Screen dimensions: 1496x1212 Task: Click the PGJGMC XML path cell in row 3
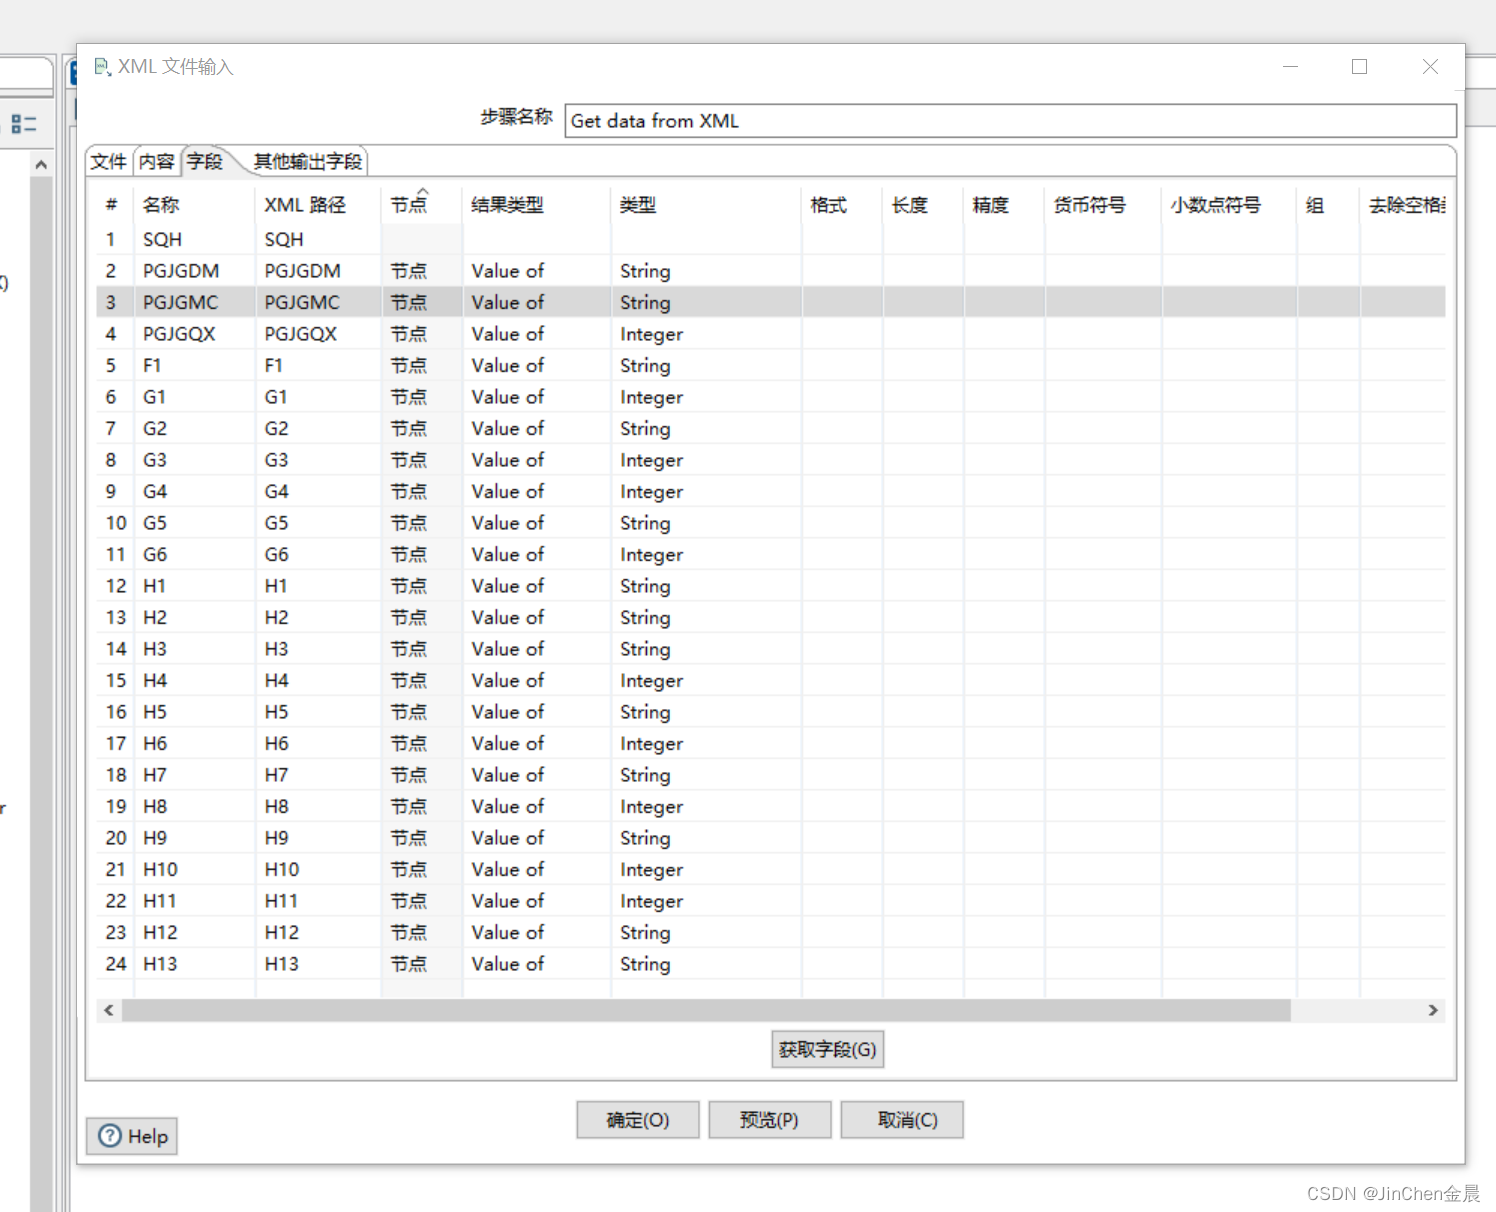(318, 302)
